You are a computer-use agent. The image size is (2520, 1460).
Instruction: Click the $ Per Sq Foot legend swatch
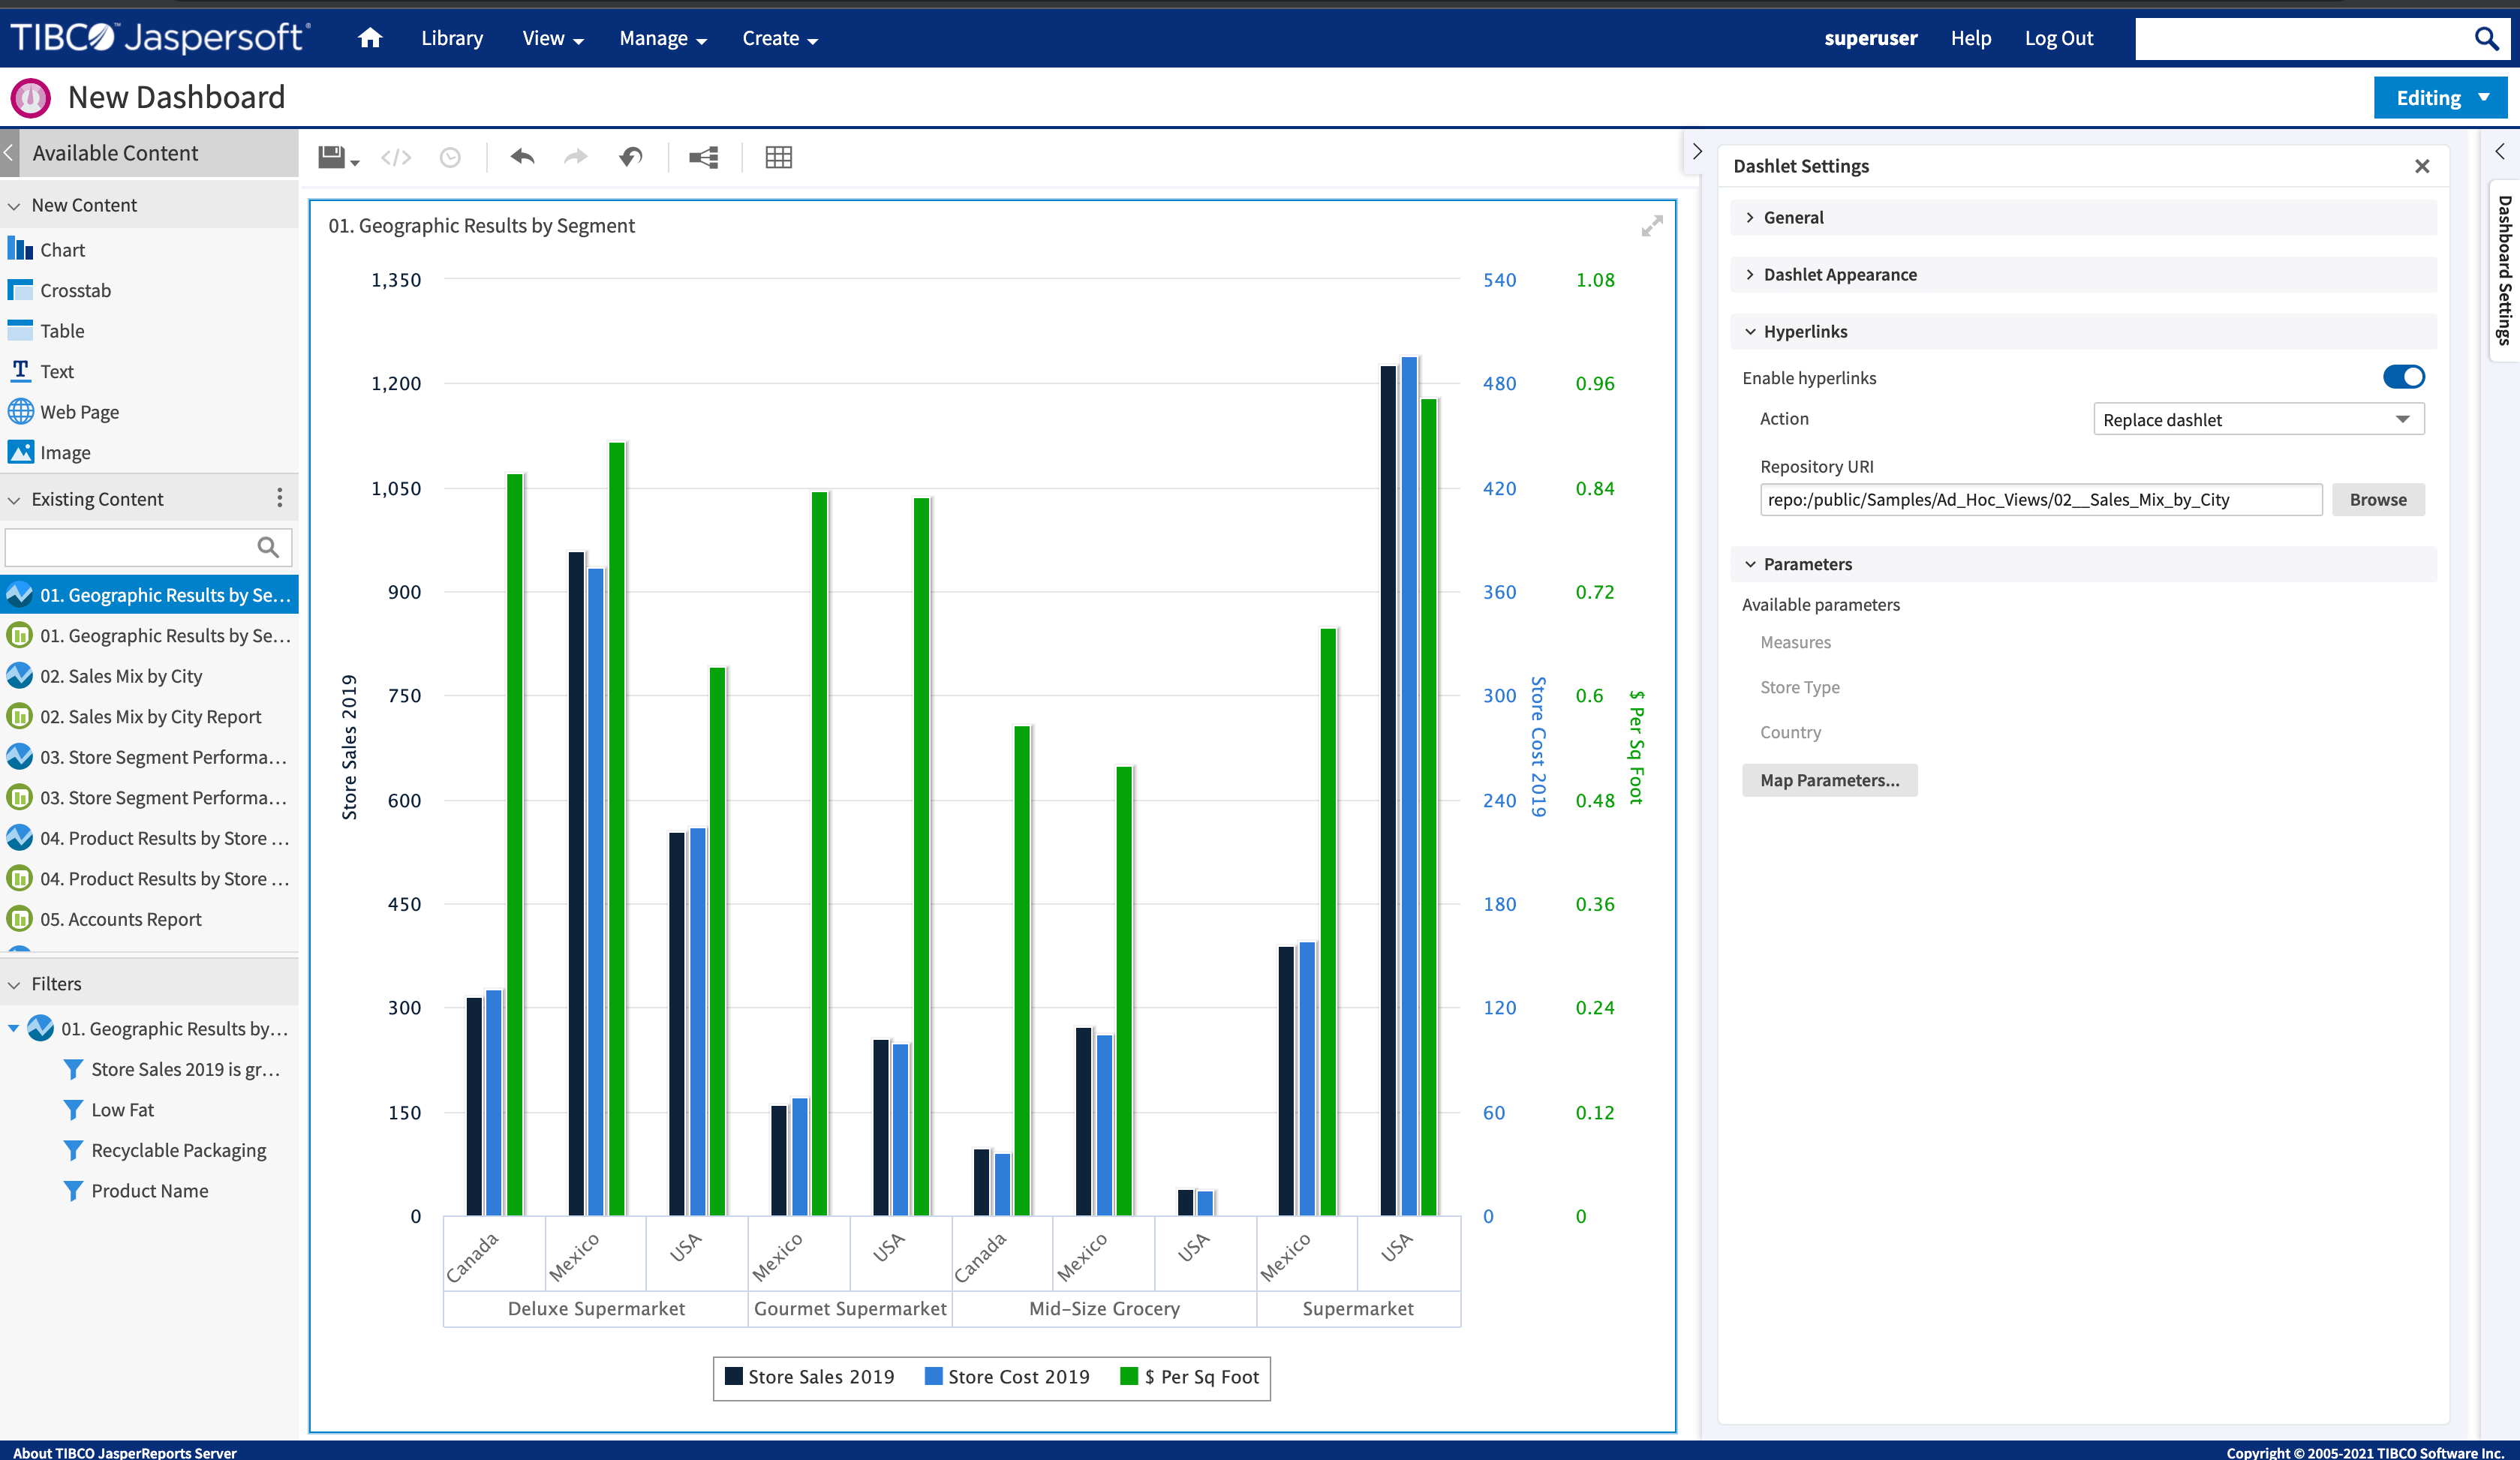[1129, 1376]
